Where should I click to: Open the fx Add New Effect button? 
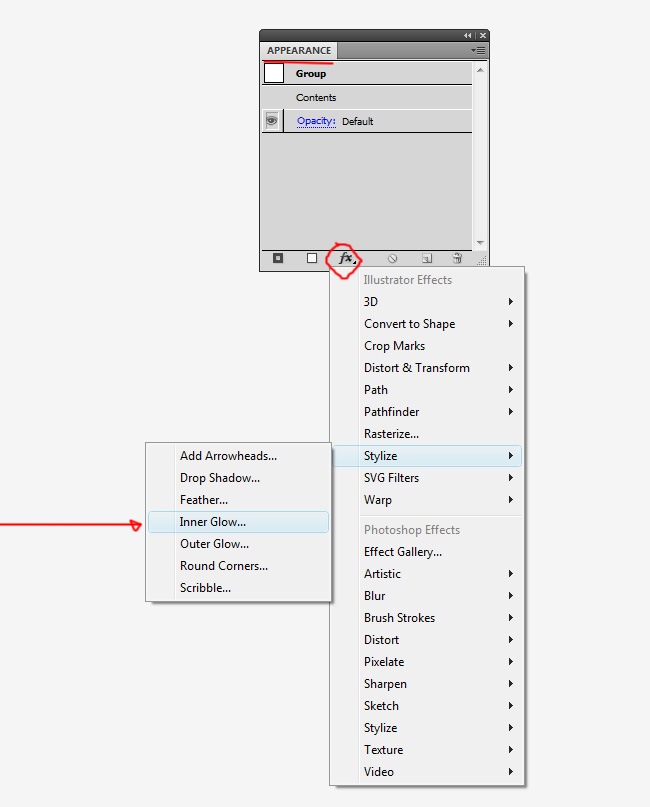[346, 258]
